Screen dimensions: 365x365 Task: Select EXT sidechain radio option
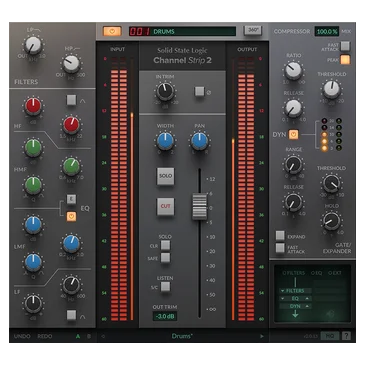click(x=335, y=273)
